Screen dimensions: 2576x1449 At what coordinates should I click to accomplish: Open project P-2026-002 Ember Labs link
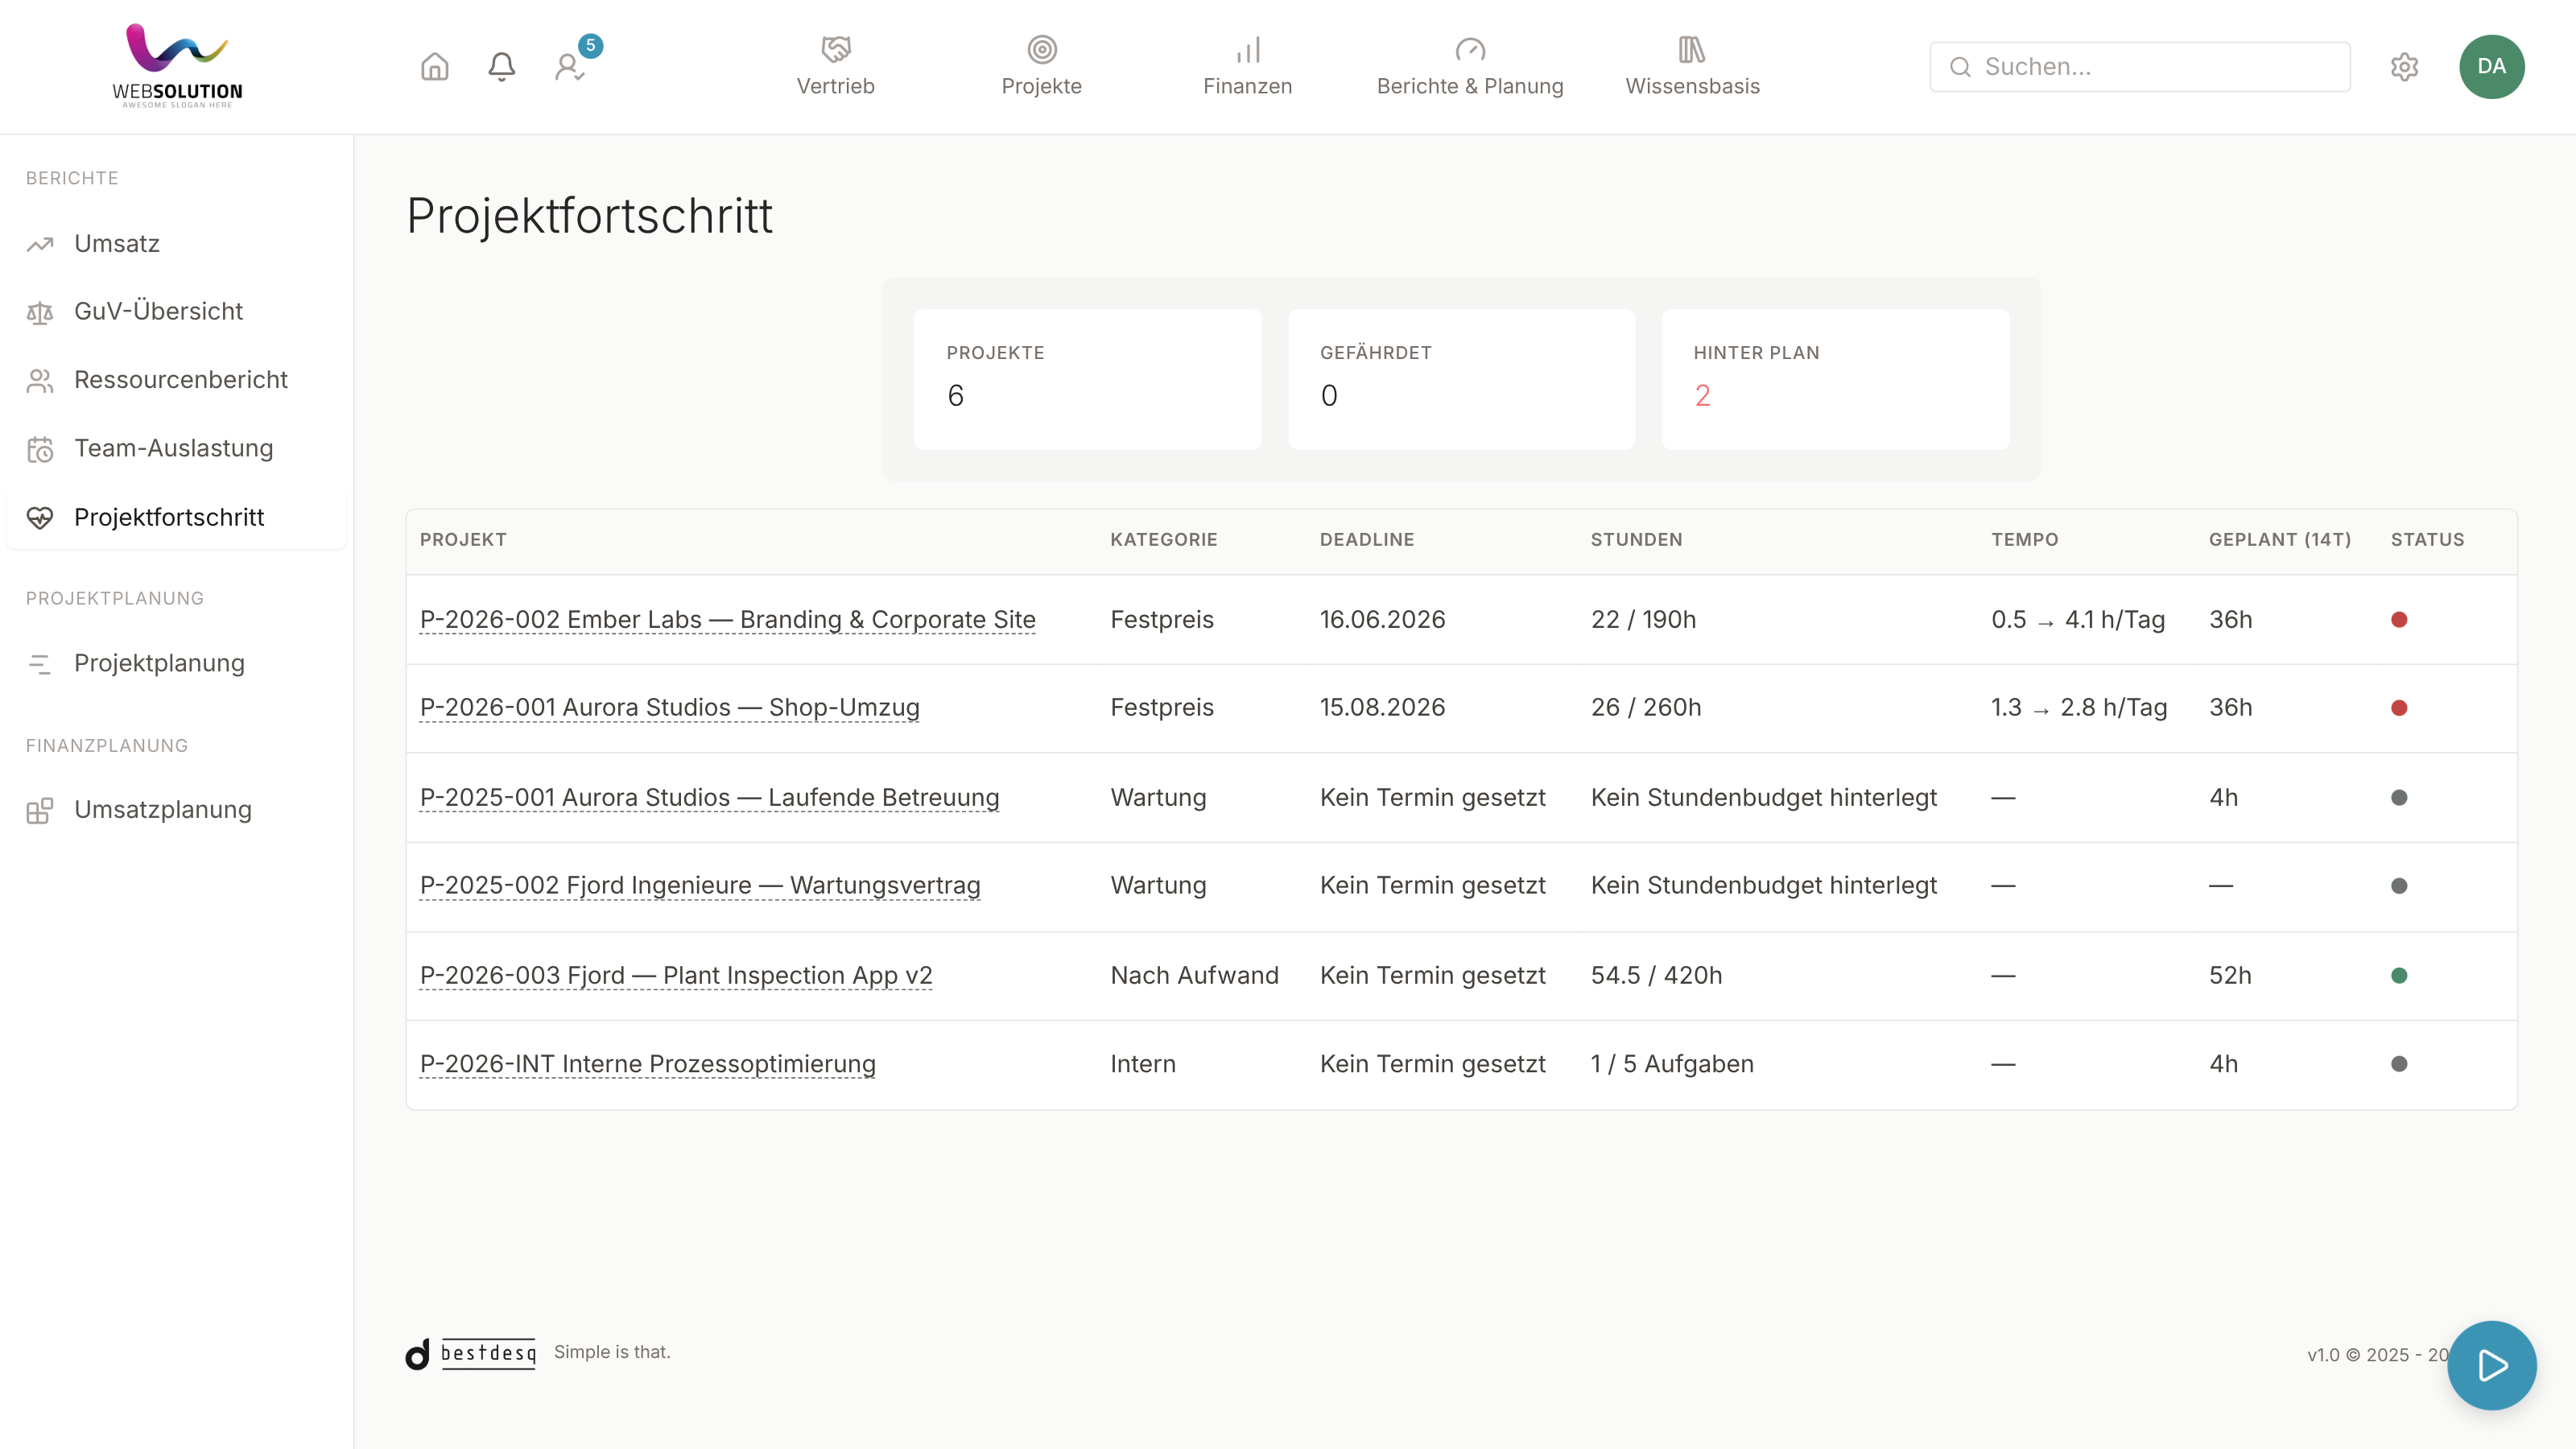point(727,620)
